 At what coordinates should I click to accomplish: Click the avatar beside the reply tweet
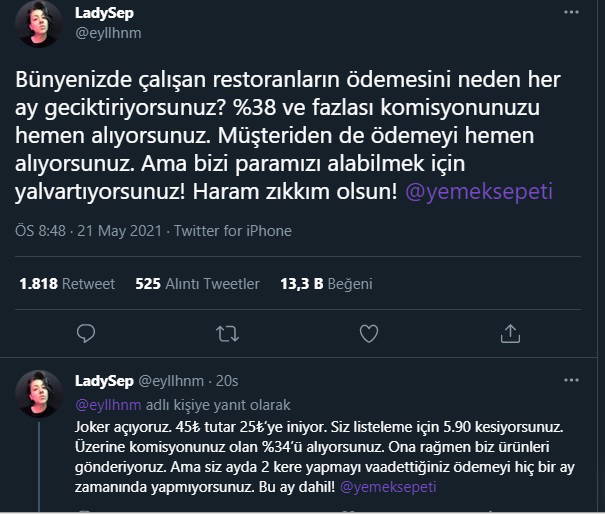(40, 394)
